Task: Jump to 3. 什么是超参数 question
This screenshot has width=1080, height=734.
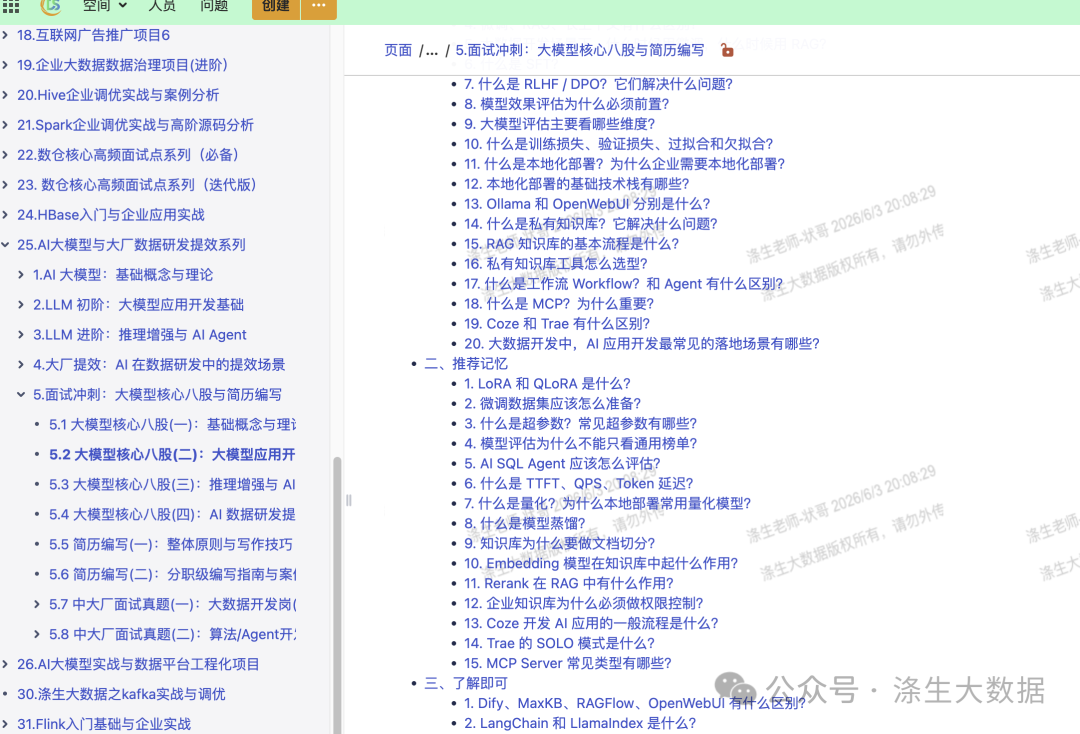Action: pos(580,423)
